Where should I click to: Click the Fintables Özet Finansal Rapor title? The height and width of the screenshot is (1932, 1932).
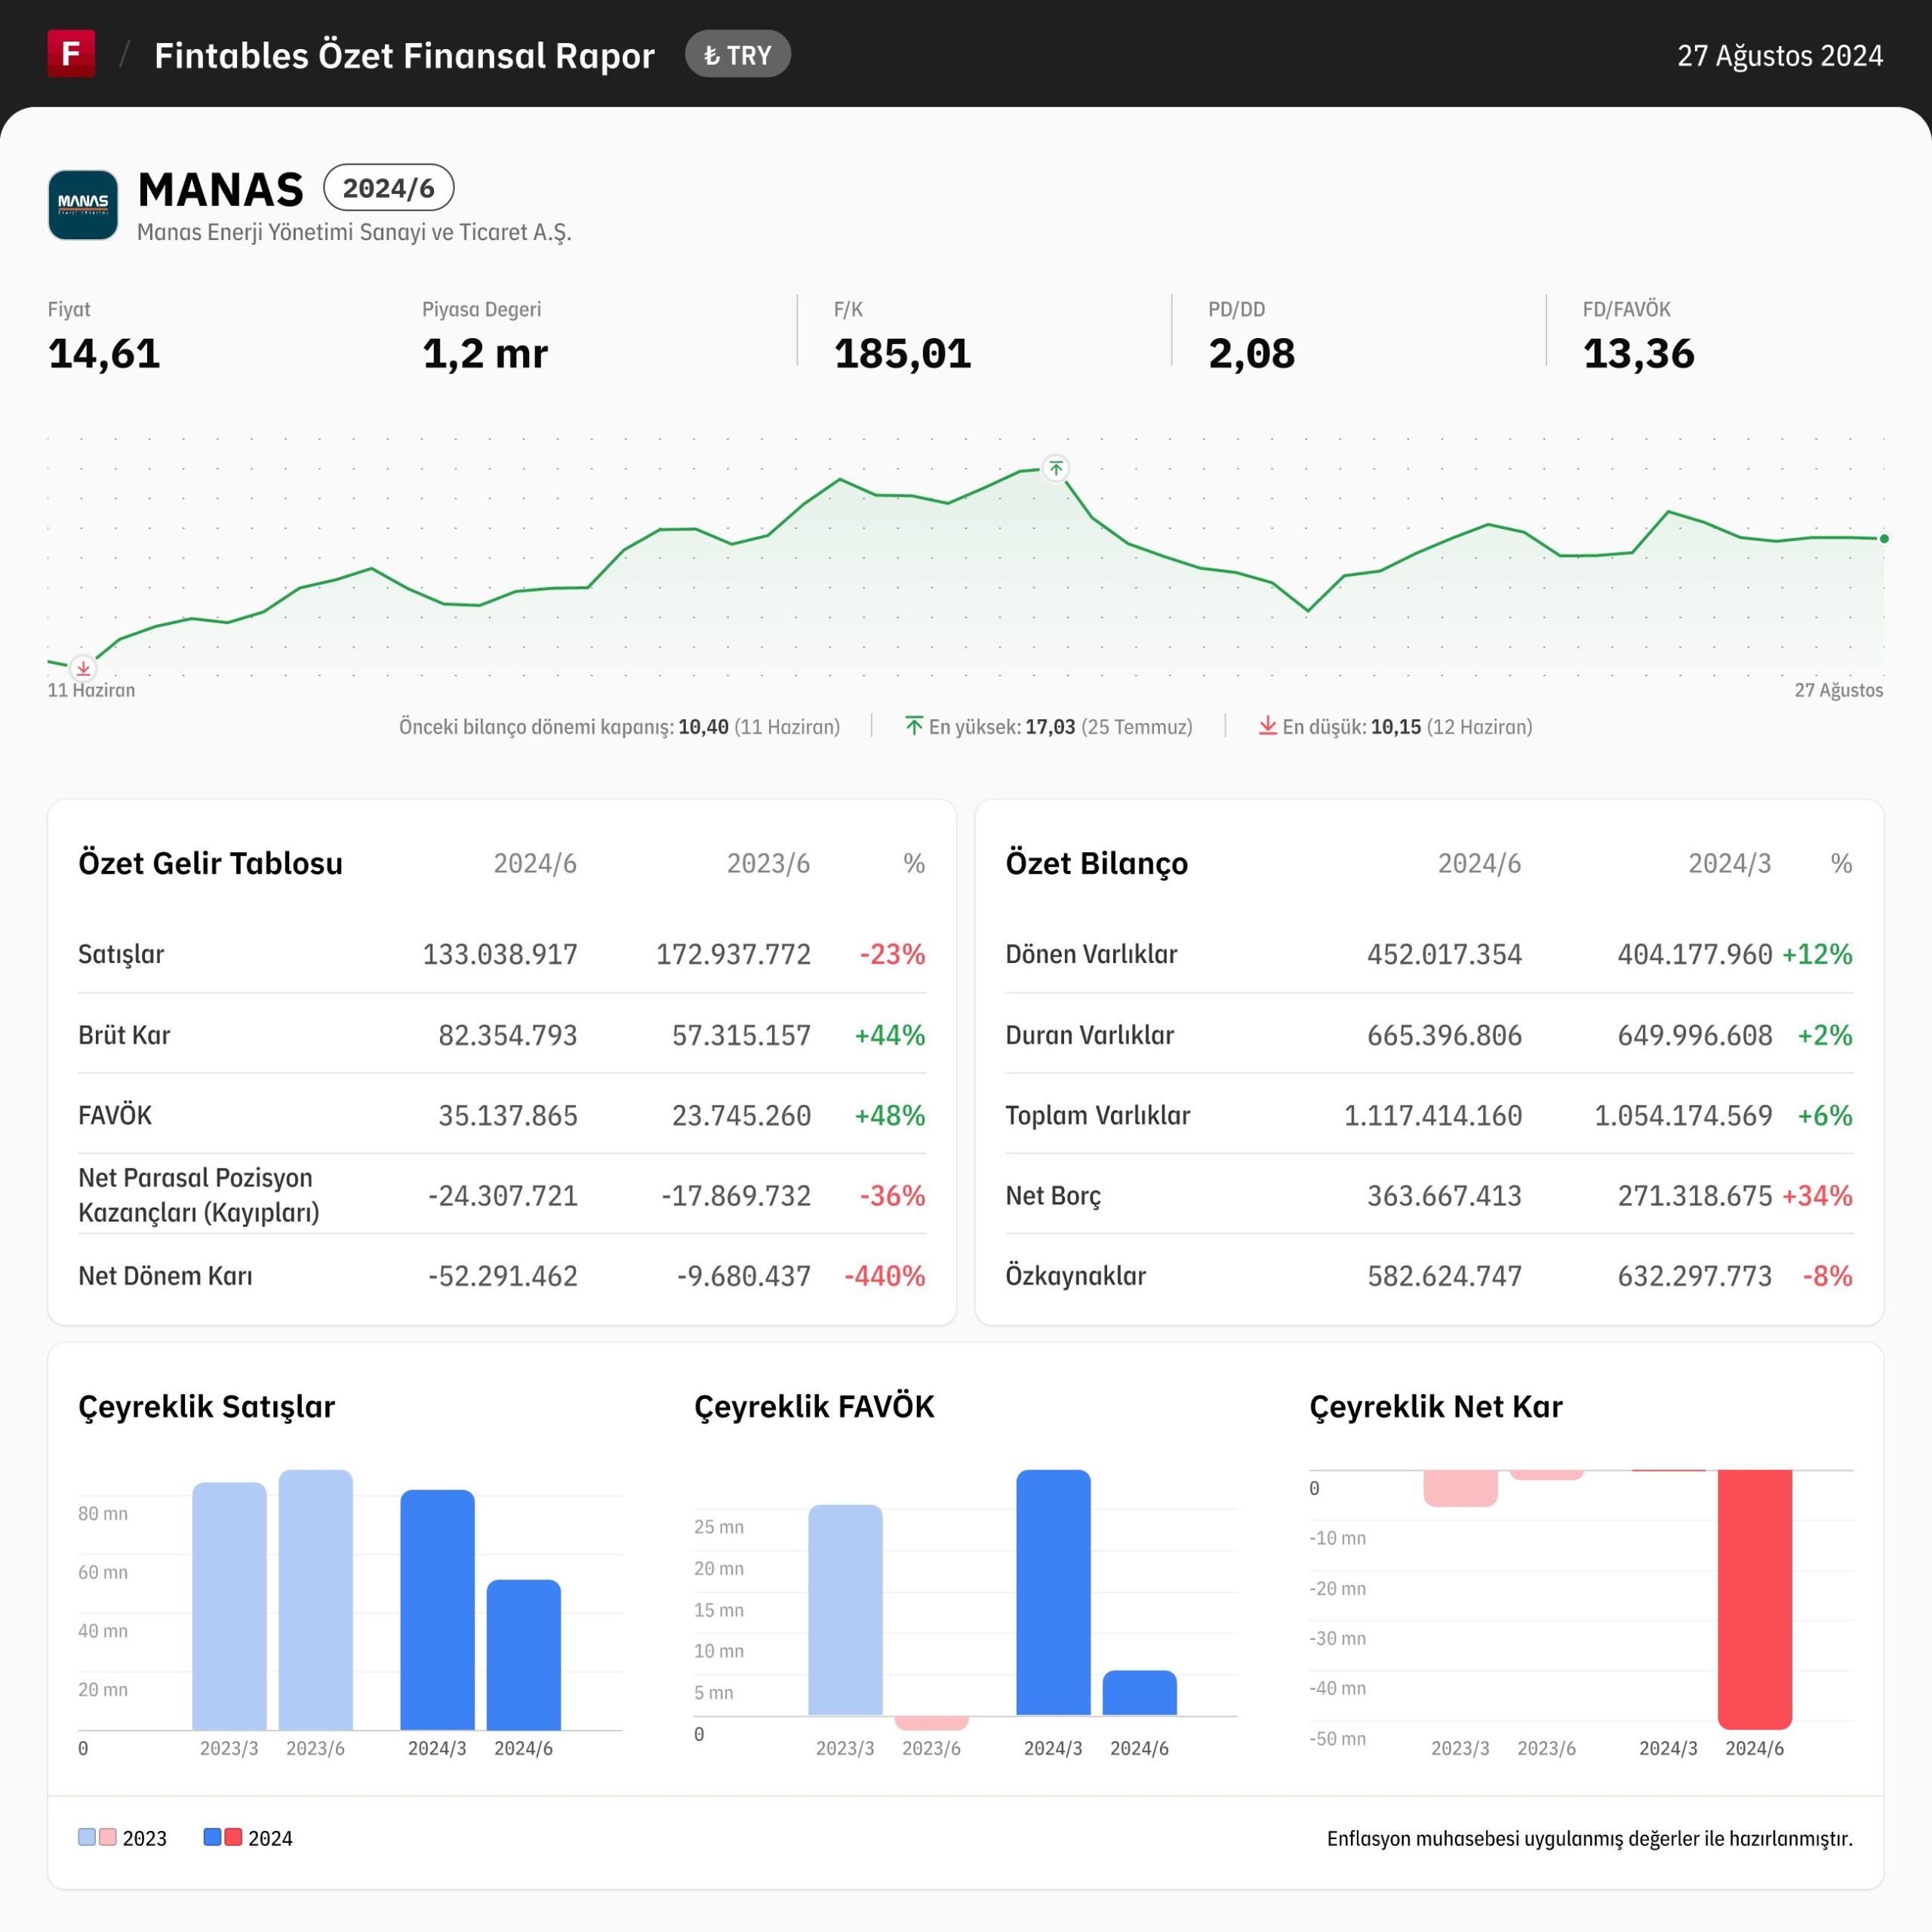(404, 55)
